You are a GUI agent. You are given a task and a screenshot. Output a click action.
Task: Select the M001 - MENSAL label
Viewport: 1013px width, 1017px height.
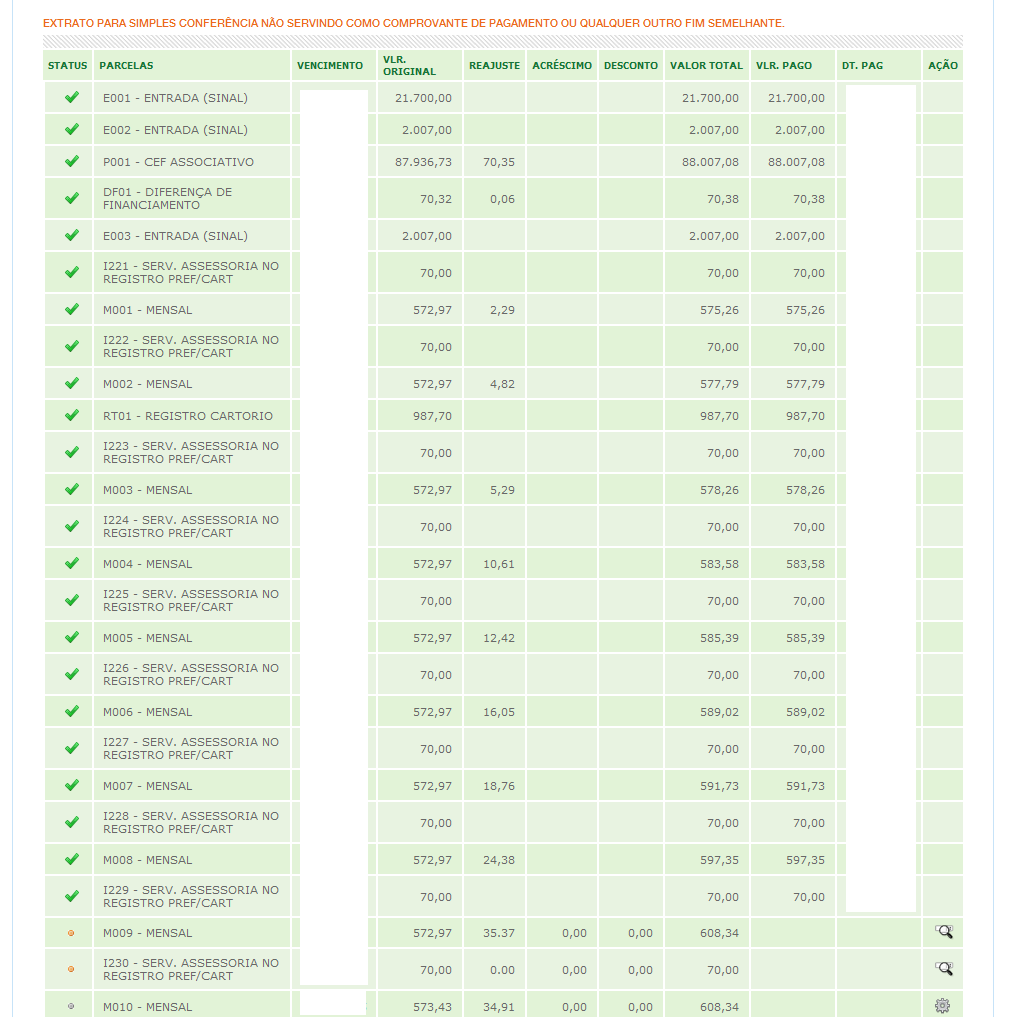point(147,310)
